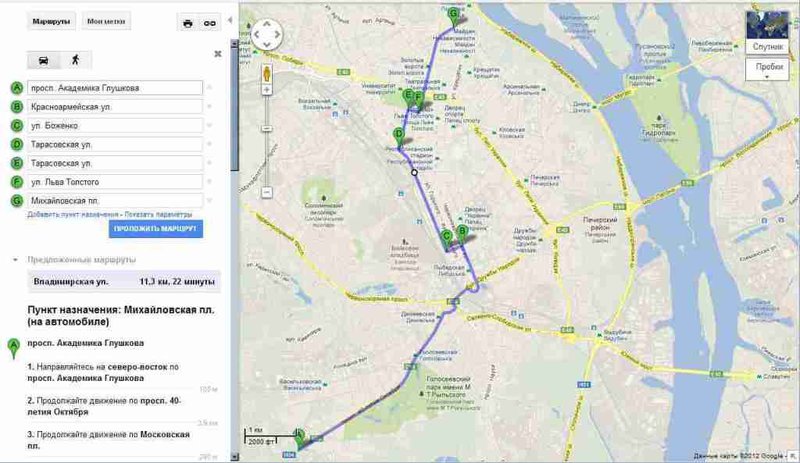Toggle Спутник satellite view thumbnail
This screenshot has height=463, width=800.
(x=767, y=31)
